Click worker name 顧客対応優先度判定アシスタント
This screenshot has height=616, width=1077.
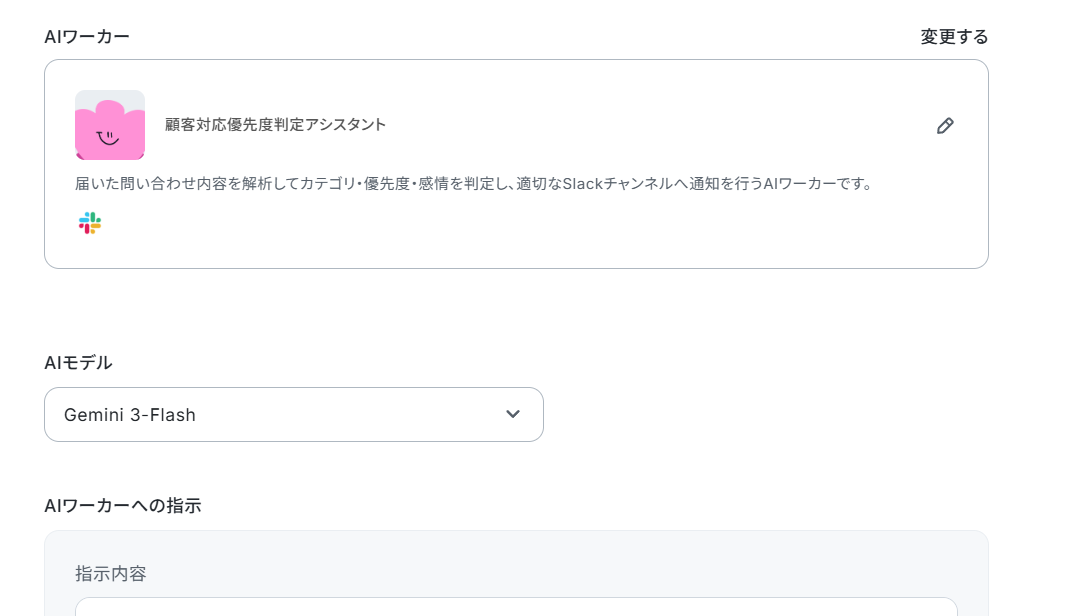click(x=275, y=124)
